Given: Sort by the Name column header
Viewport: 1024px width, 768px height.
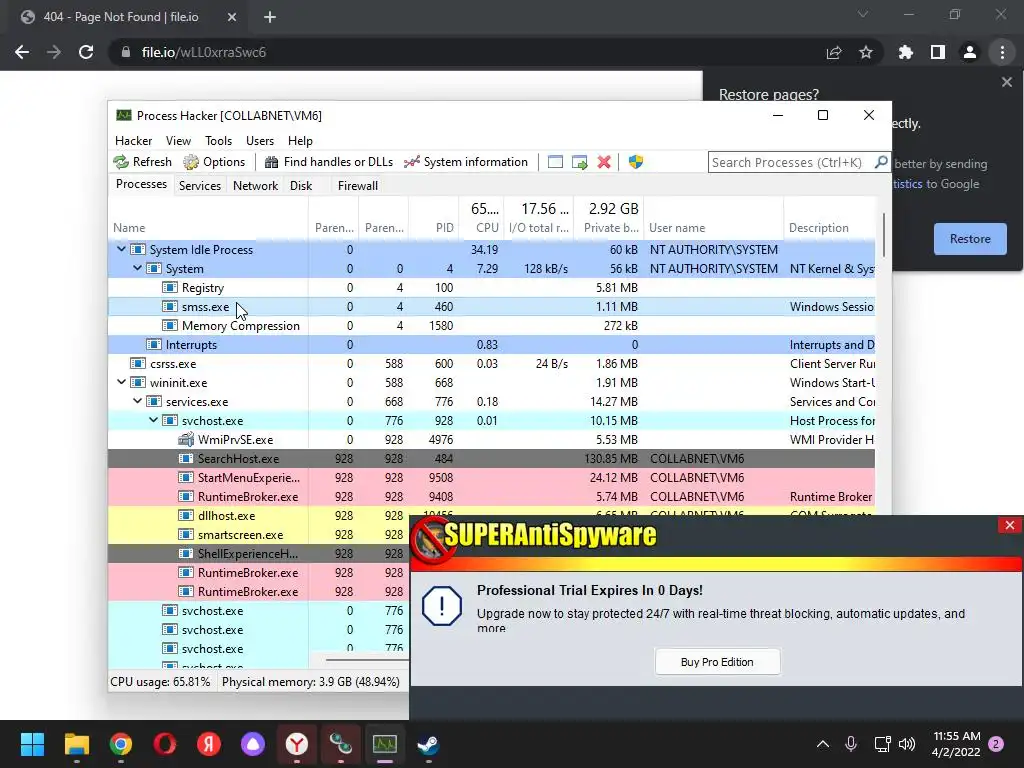Looking at the screenshot, I should click(x=208, y=228).
